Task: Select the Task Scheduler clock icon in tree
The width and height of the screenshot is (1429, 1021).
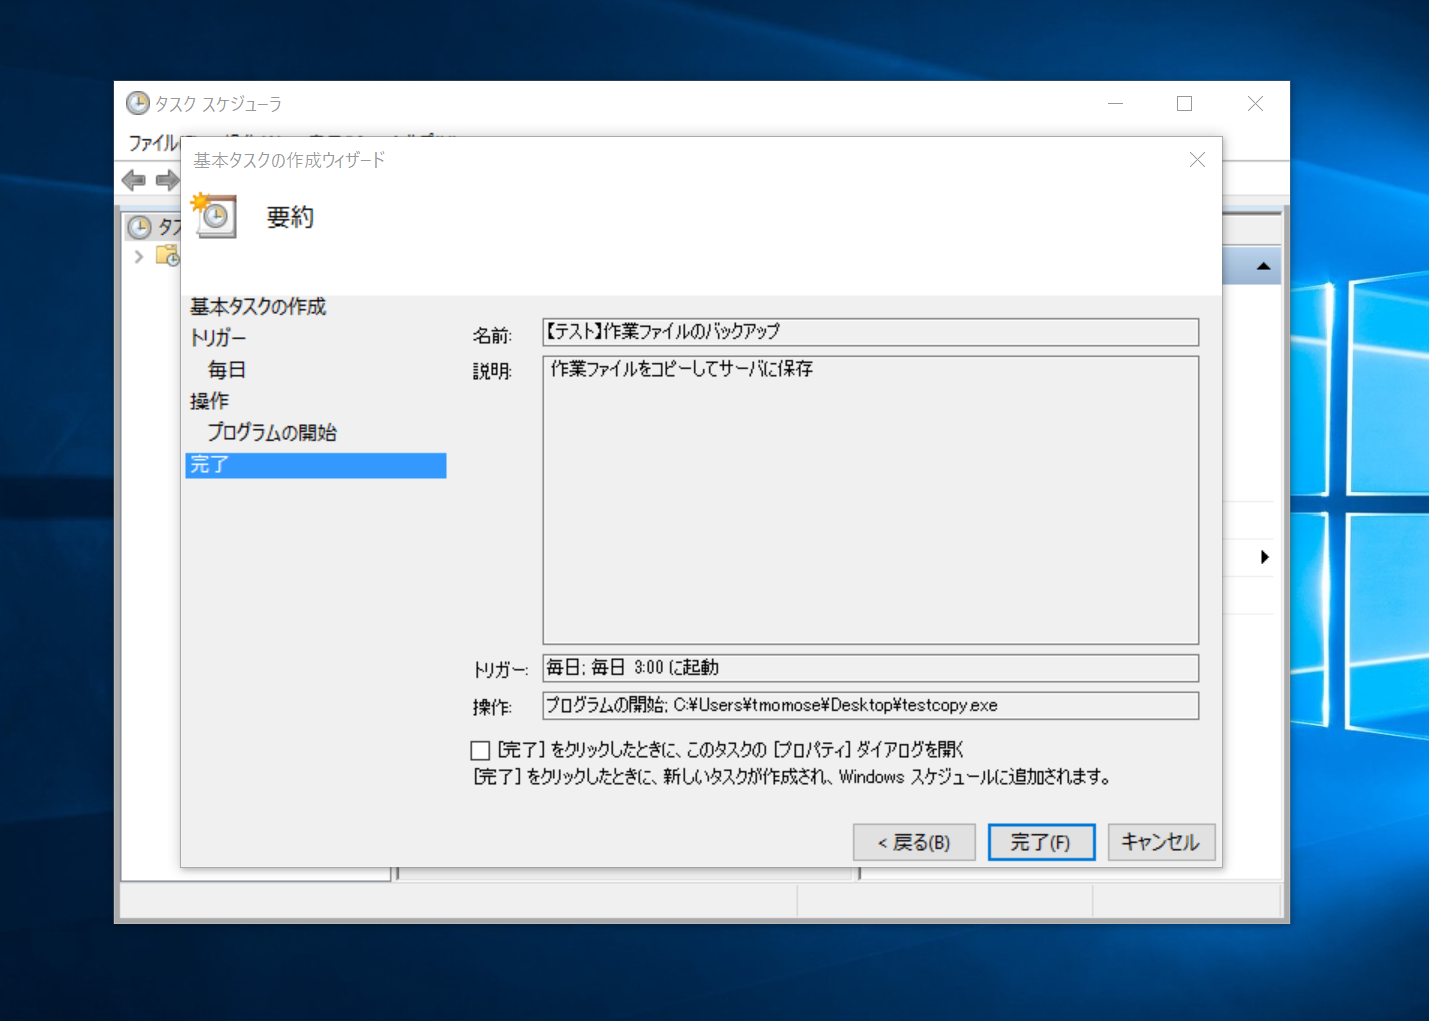Action: pos(139,228)
